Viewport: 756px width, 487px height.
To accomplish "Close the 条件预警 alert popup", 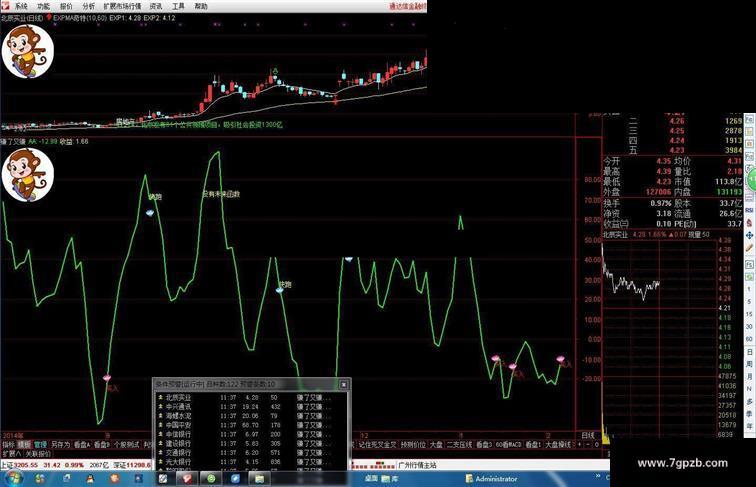I will (x=343, y=384).
